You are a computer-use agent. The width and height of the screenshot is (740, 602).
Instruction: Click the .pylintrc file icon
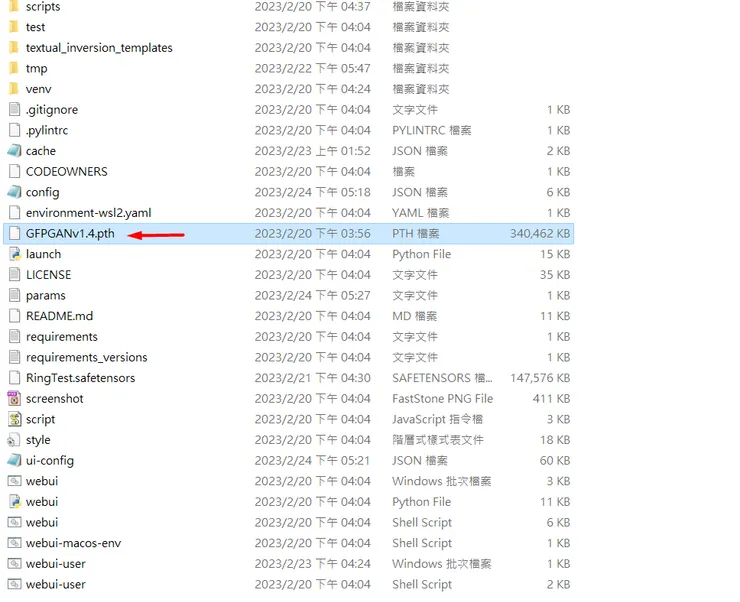click(x=15, y=130)
